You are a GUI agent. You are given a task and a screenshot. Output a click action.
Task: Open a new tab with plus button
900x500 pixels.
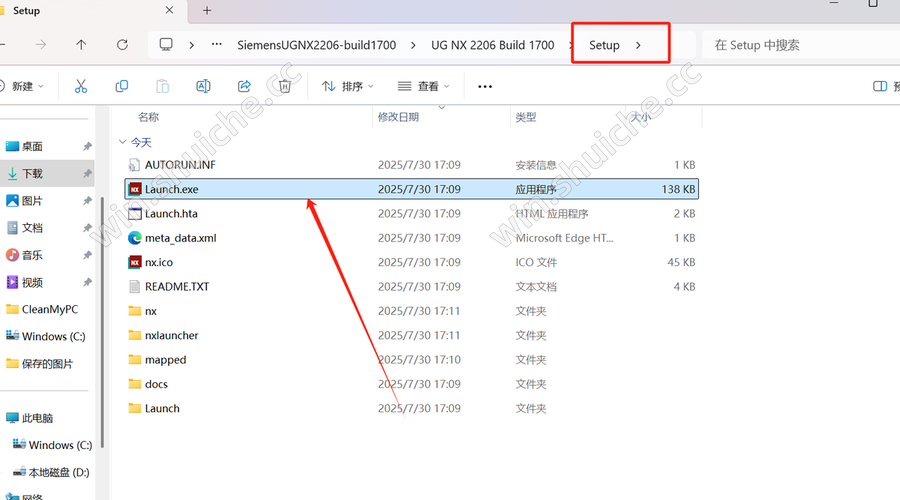point(207,10)
